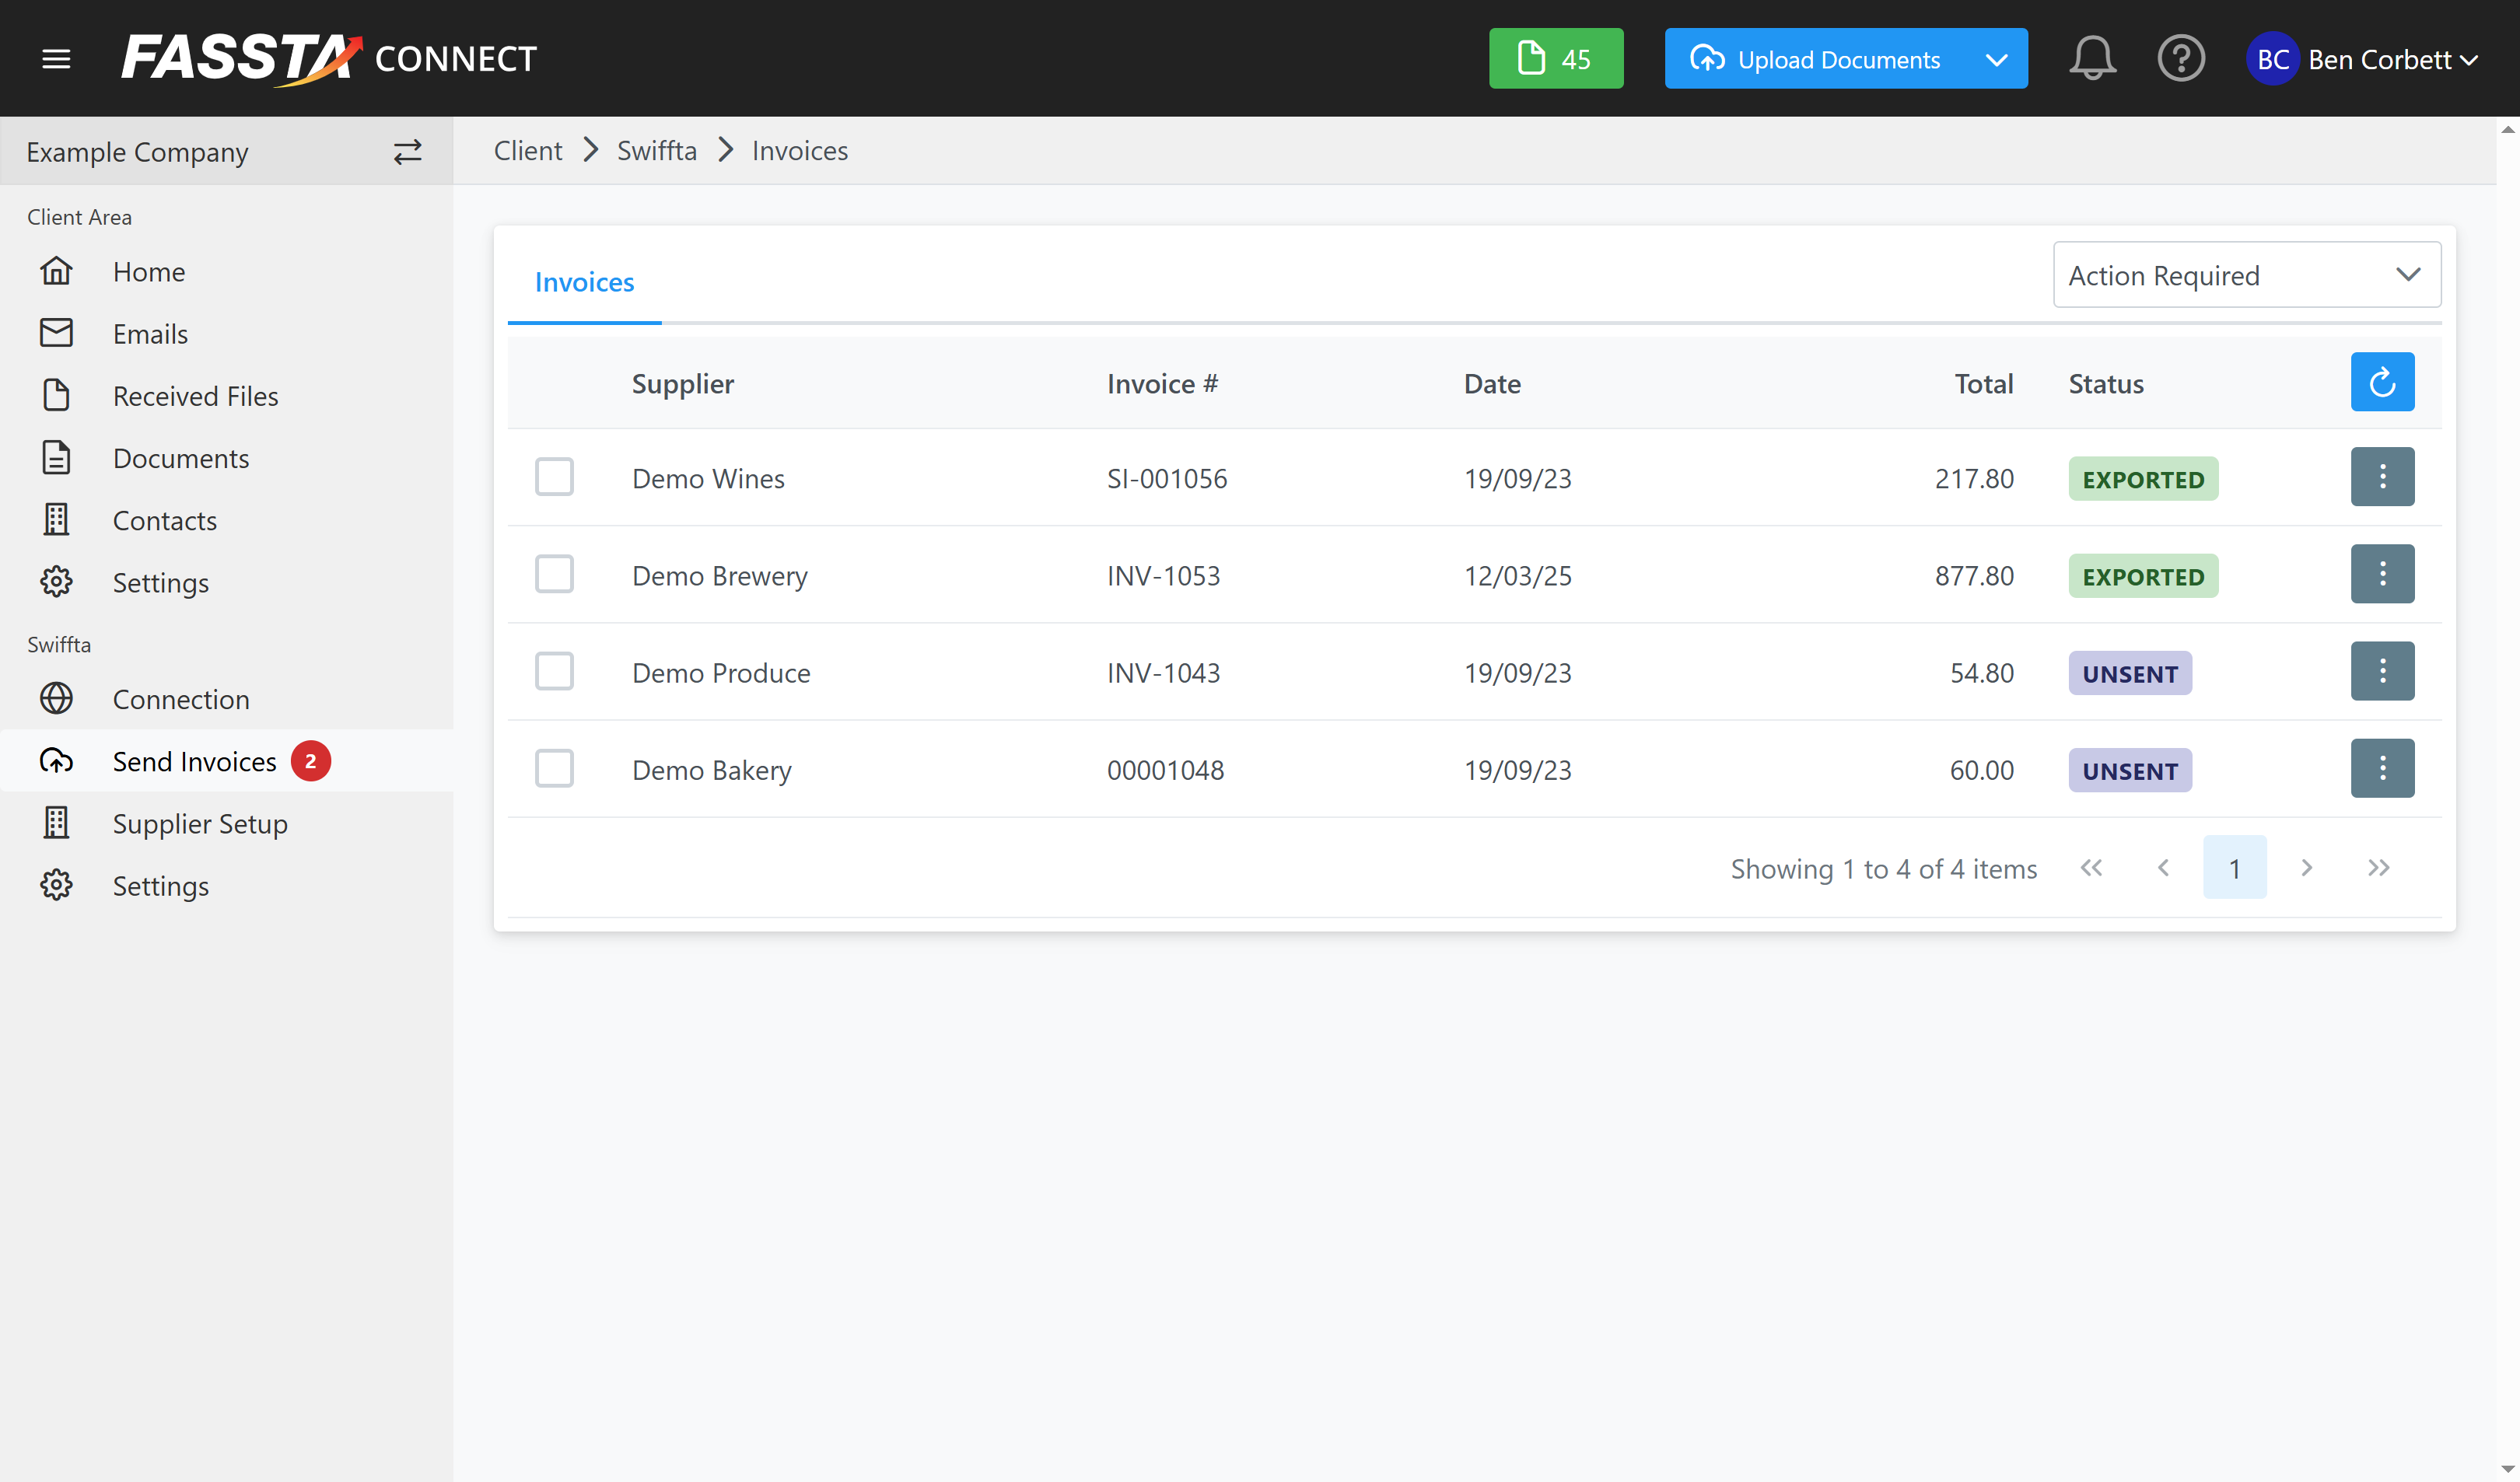Click the notifications bell icon
2520x1482 pixels.
(2092, 59)
